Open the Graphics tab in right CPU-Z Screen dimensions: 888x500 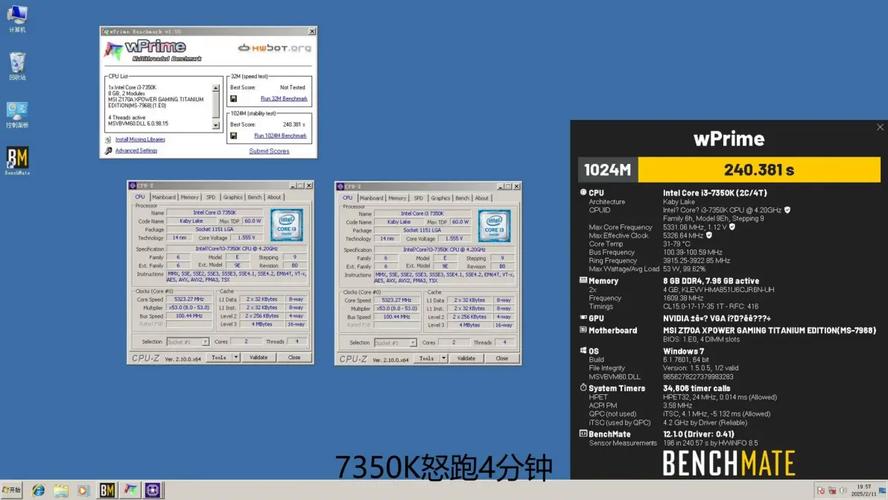[x=440, y=198]
